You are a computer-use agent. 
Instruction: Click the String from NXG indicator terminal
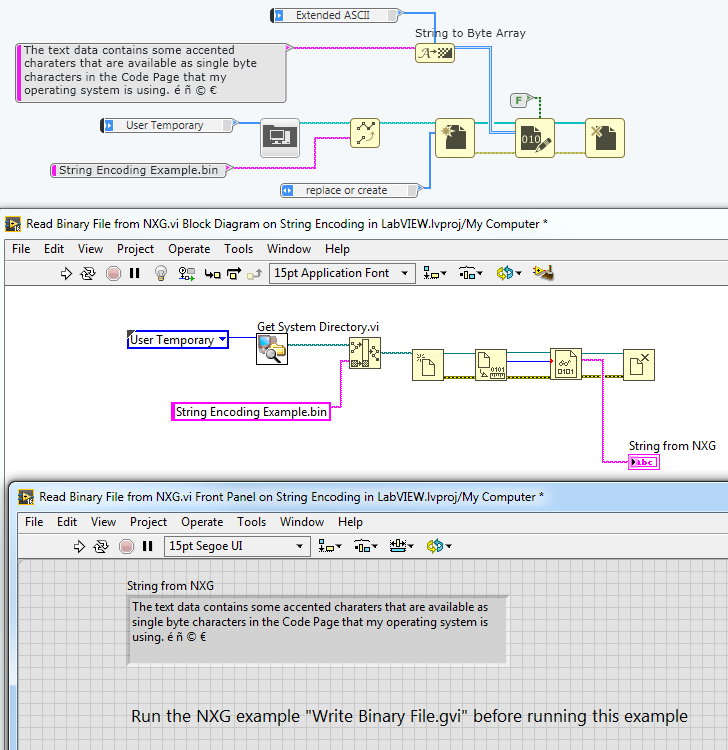tap(643, 461)
